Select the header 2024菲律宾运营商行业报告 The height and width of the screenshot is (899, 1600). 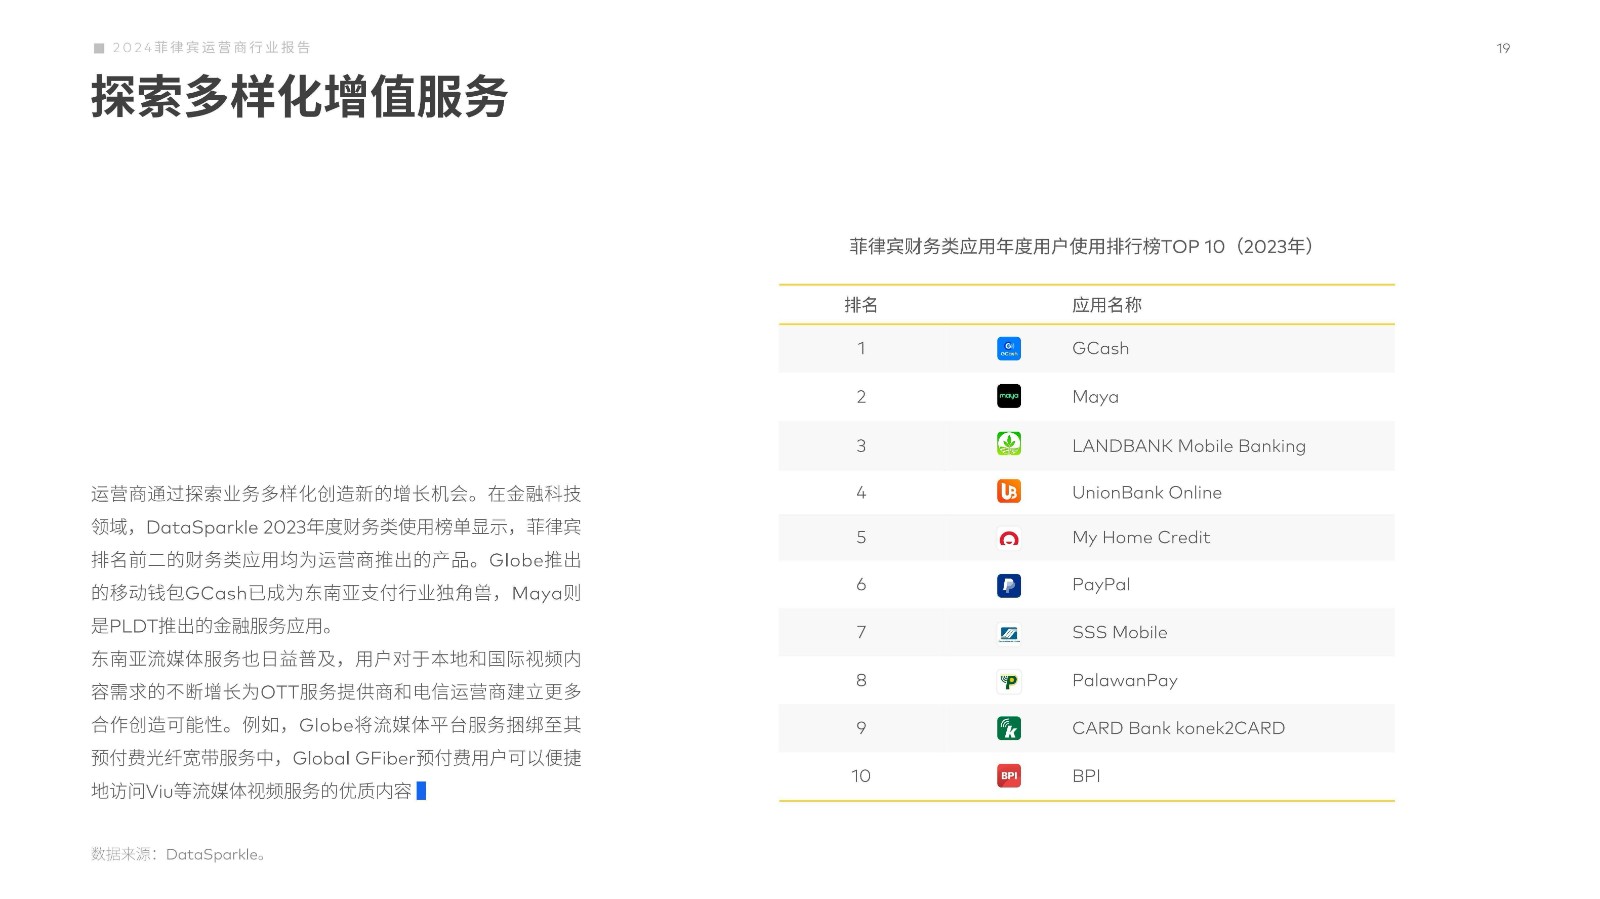[211, 47]
